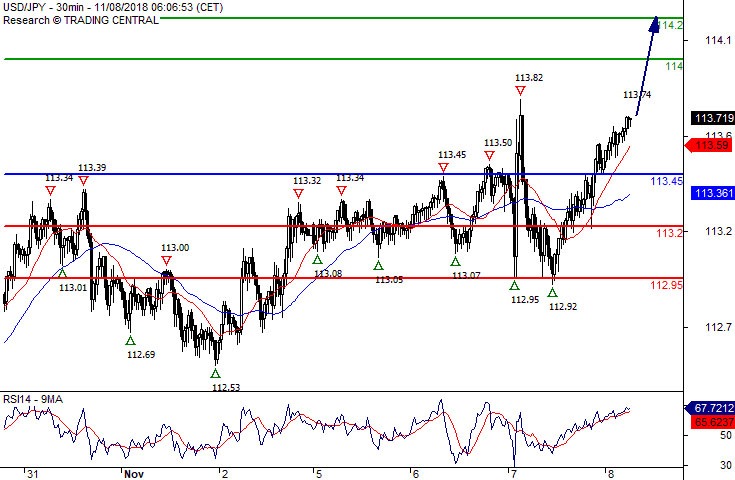Click the date label 2 on the time axis
The height and width of the screenshot is (480, 735).
pos(225,474)
